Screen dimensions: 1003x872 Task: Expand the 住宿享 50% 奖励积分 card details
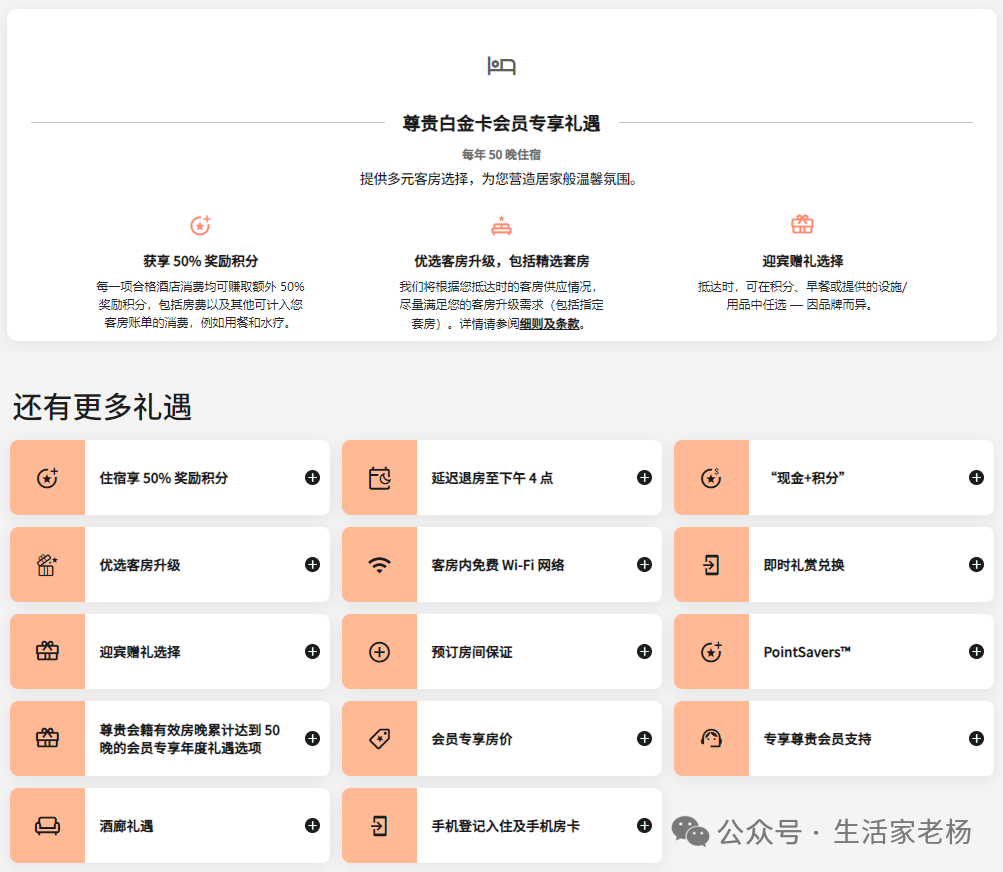pyautogui.click(x=311, y=478)
